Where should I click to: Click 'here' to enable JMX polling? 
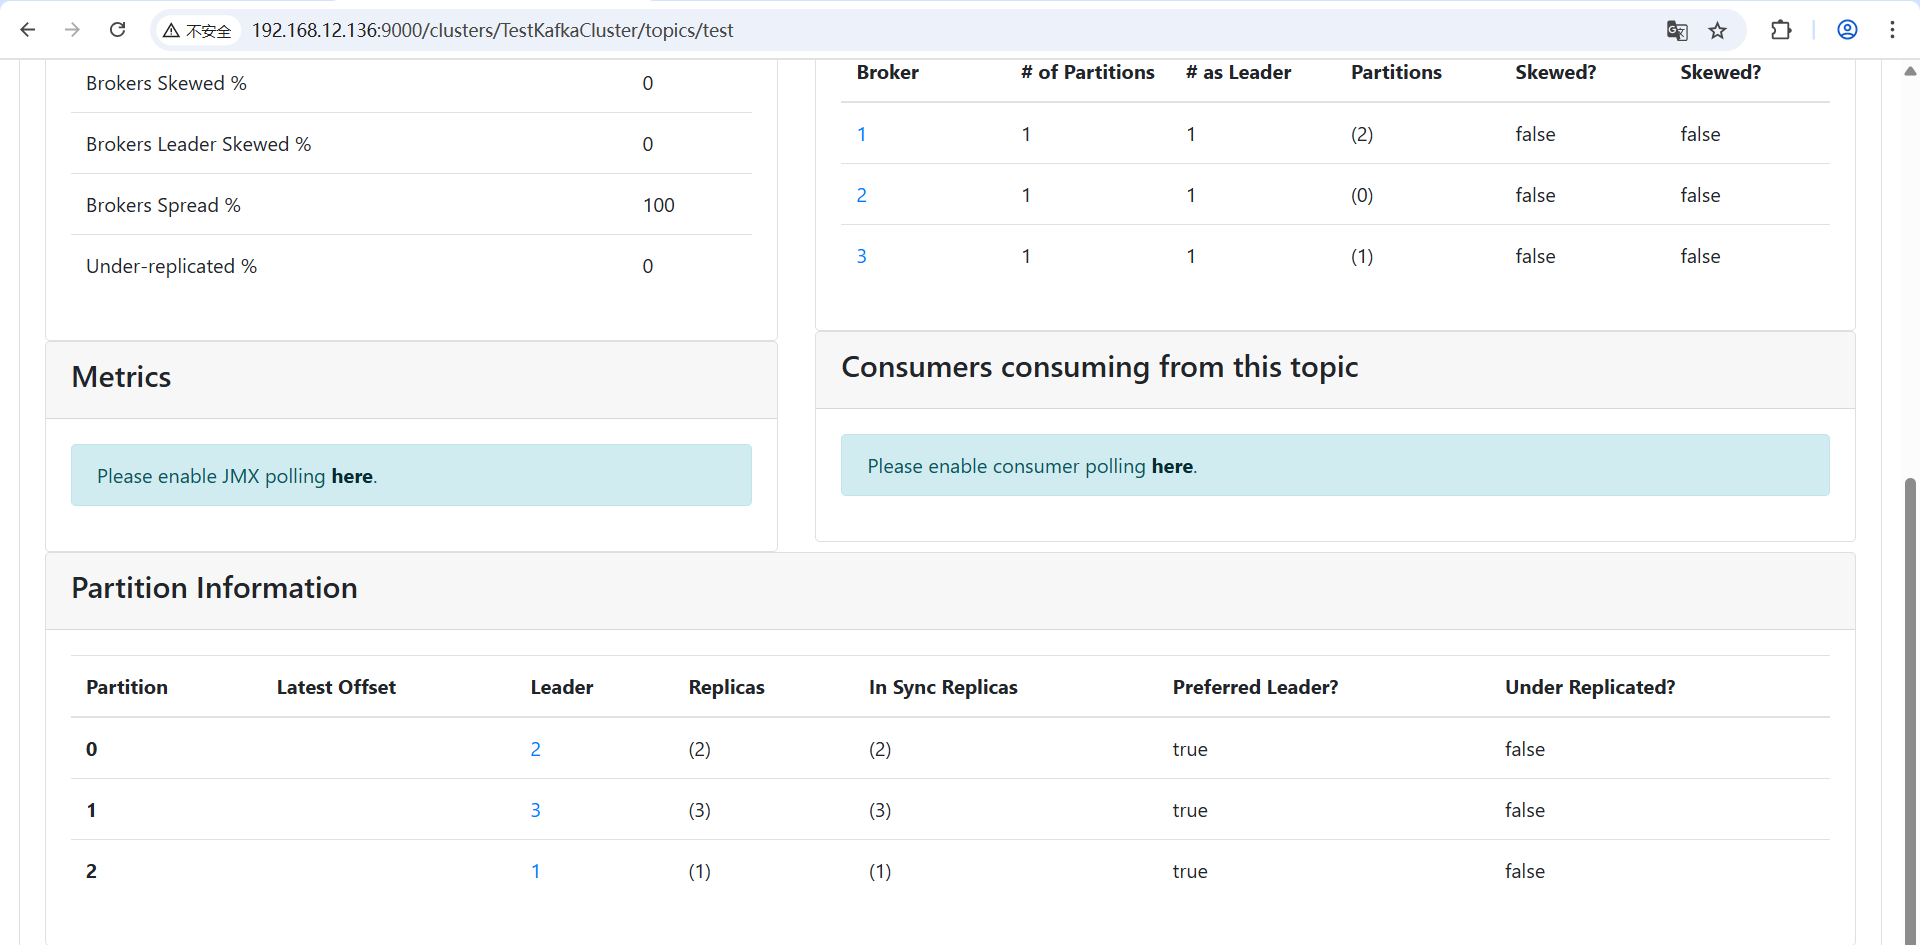pyautogui.click(x=352, y=476)
